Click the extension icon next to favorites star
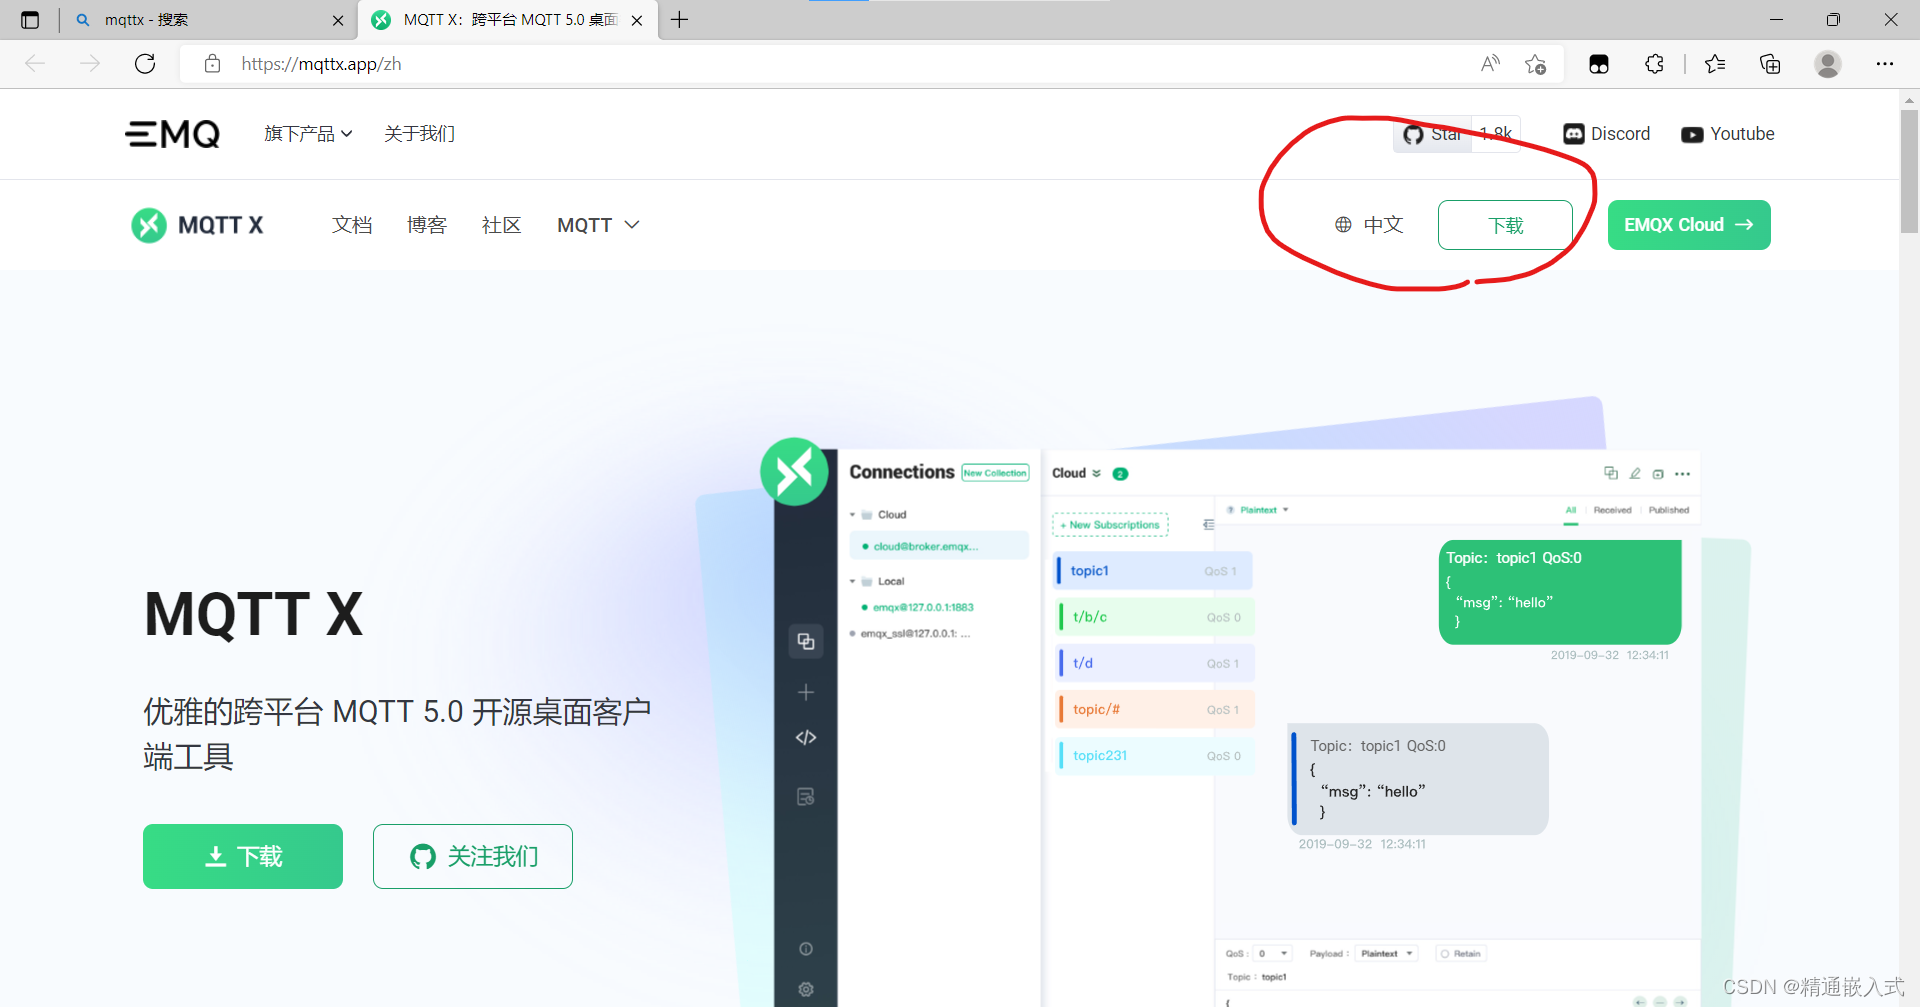Image resolution: width=1920 pixels, height=1007 pixels. click(x=1599, y=64)
